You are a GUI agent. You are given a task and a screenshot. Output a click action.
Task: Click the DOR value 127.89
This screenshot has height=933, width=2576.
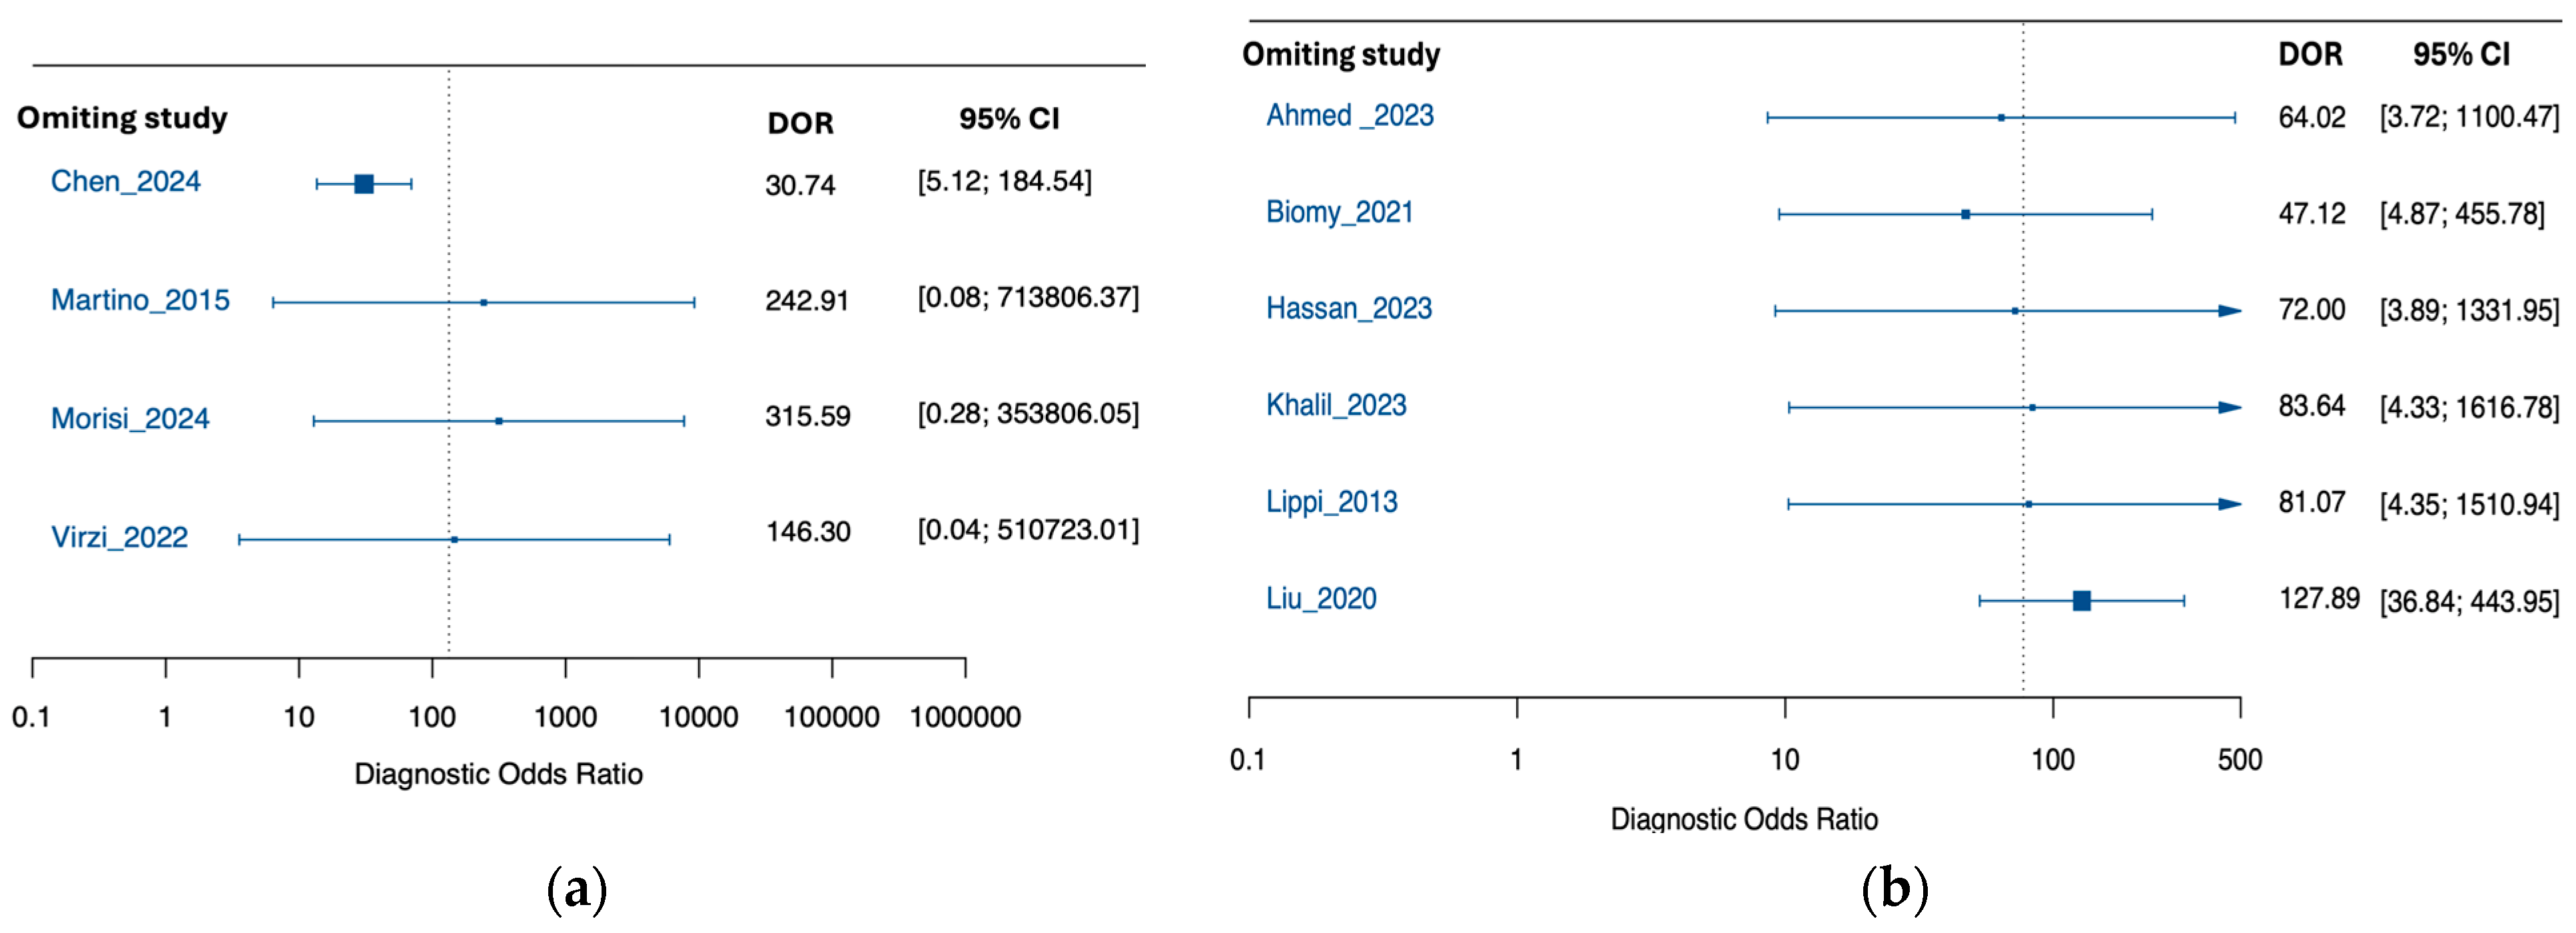point(2319,599)
